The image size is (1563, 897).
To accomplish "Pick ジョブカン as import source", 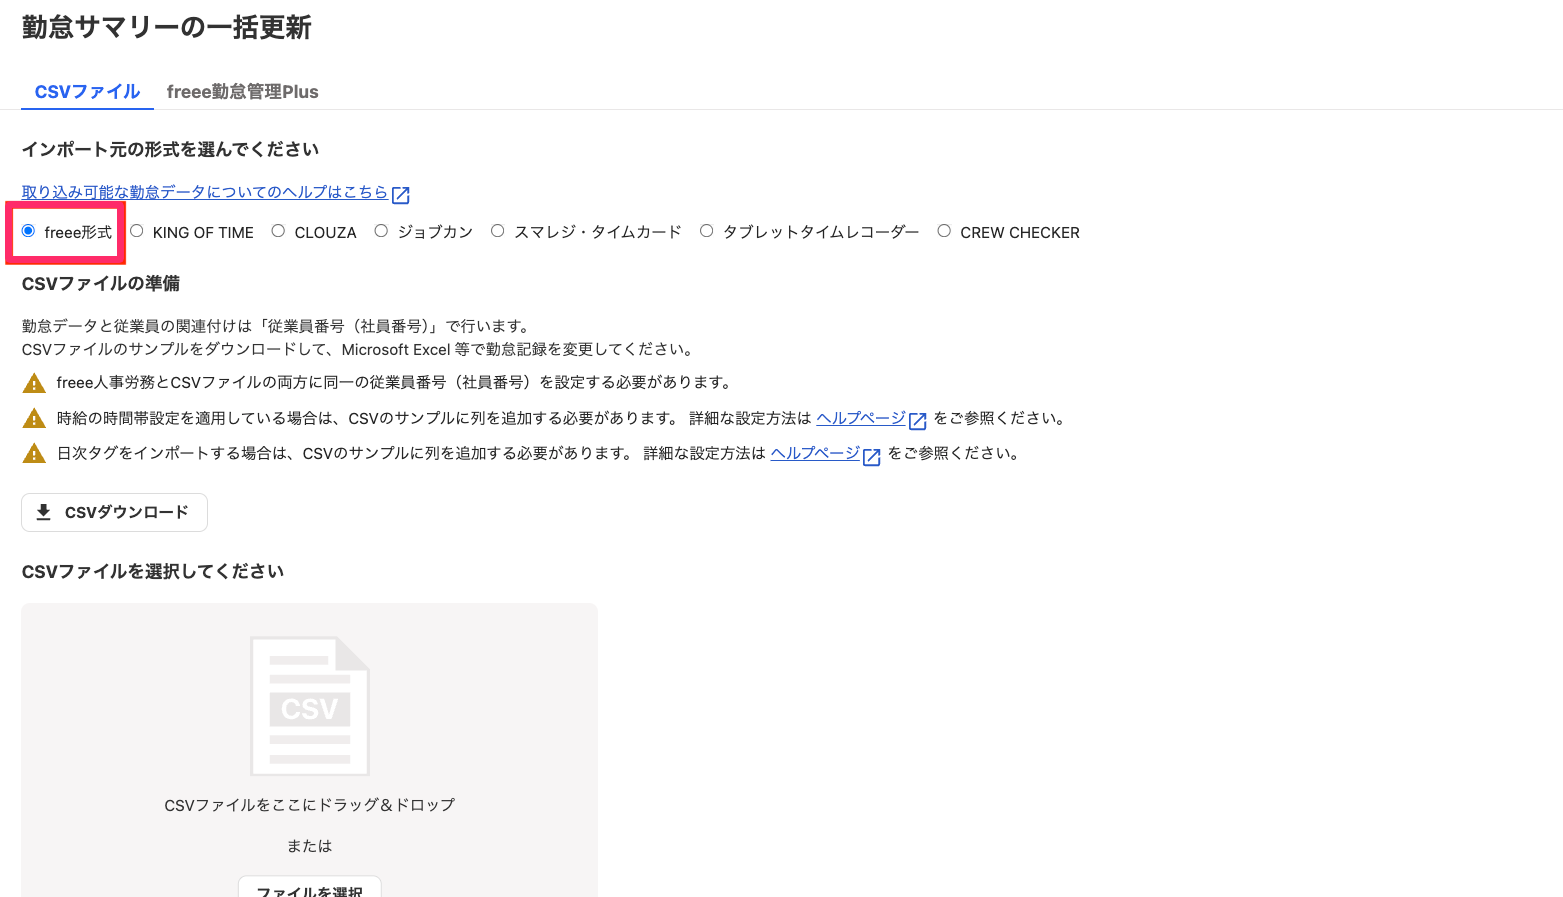I will tap(381, 231).
